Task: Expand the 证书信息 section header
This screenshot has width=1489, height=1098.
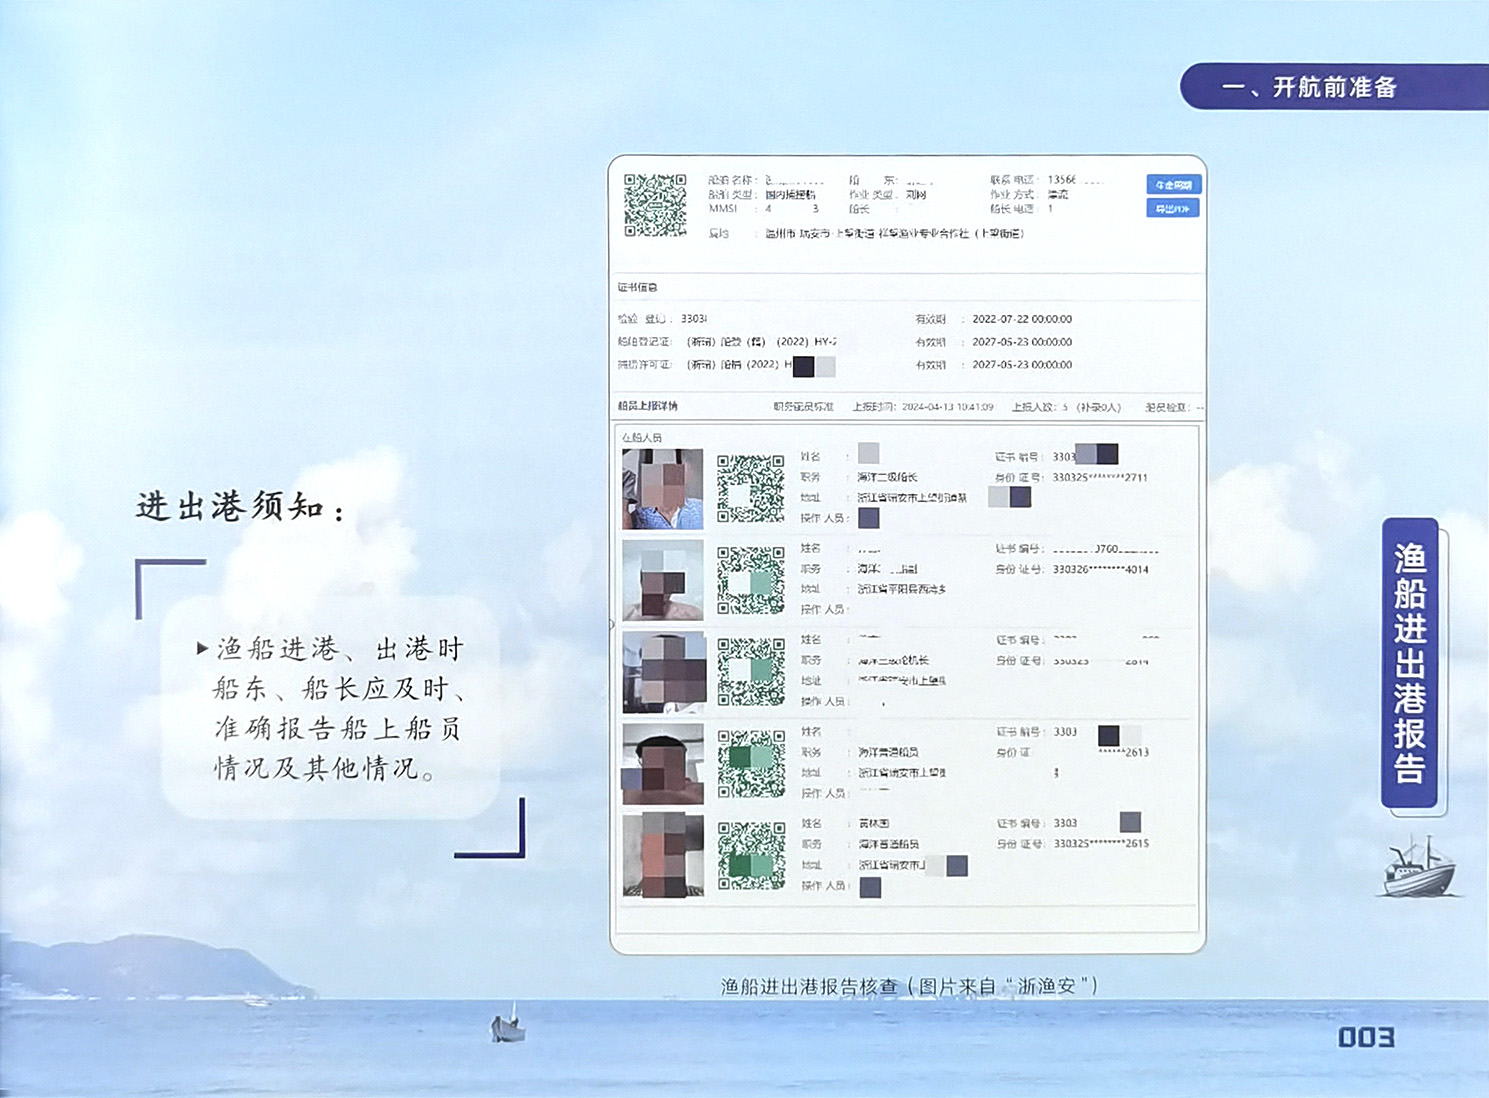Action: point(638,288)
